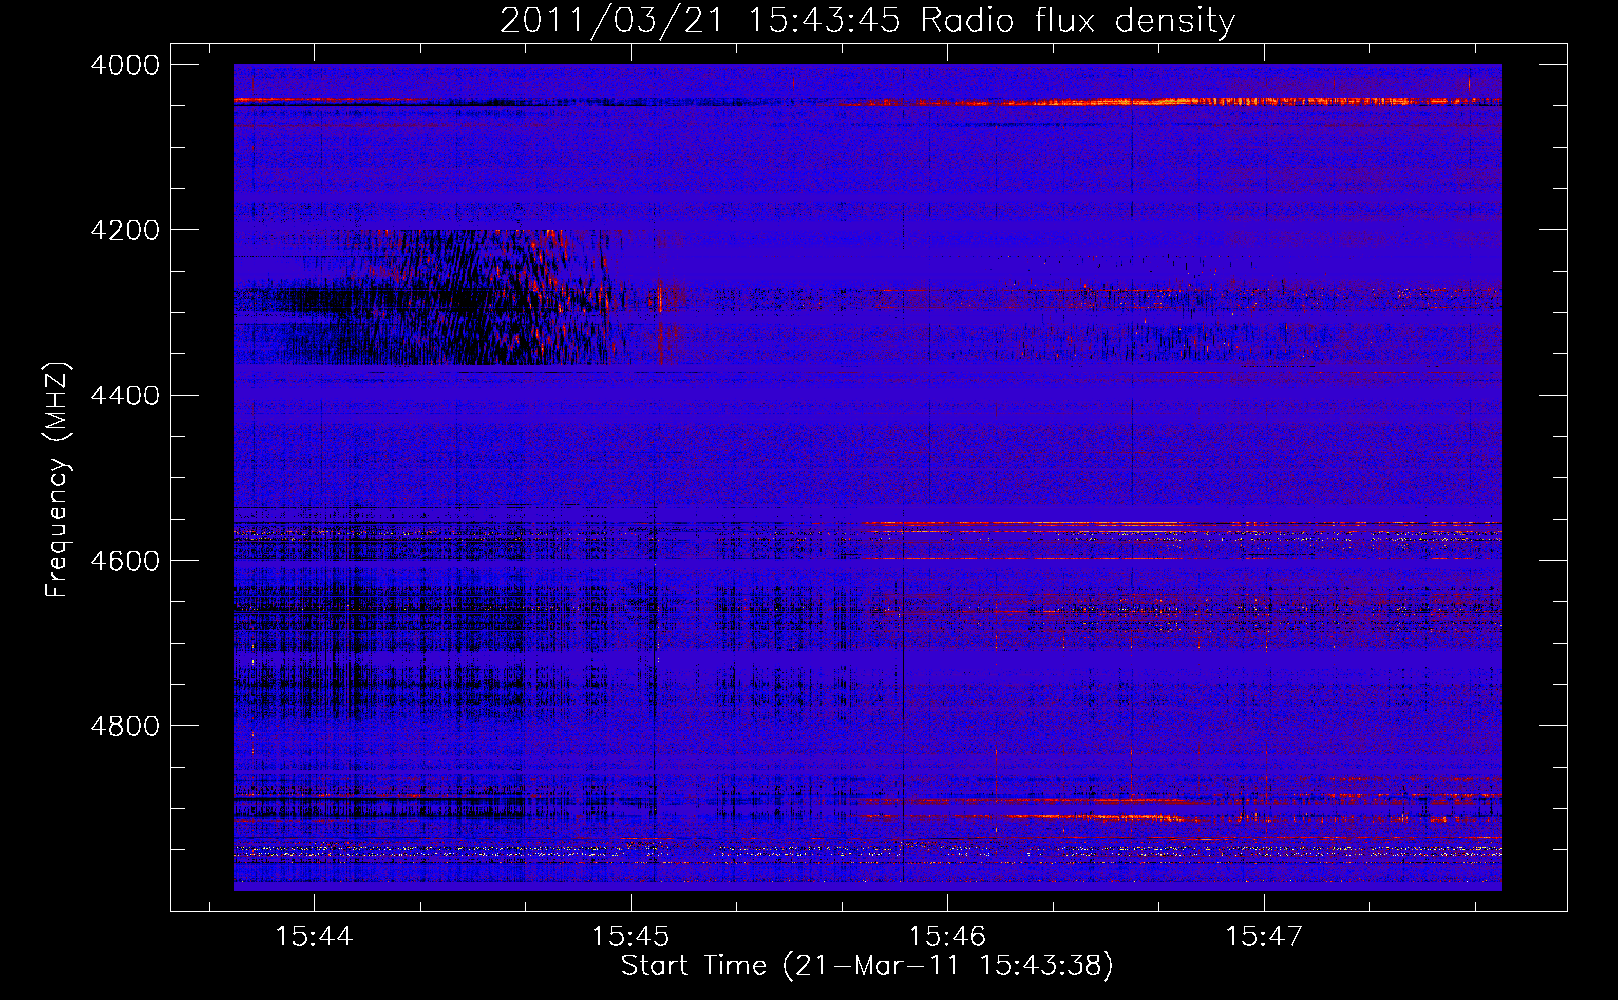Click the plot title '2011/03/21 15:43:45 Radio flux density'

pyautogui.click(x=867, y=20)
